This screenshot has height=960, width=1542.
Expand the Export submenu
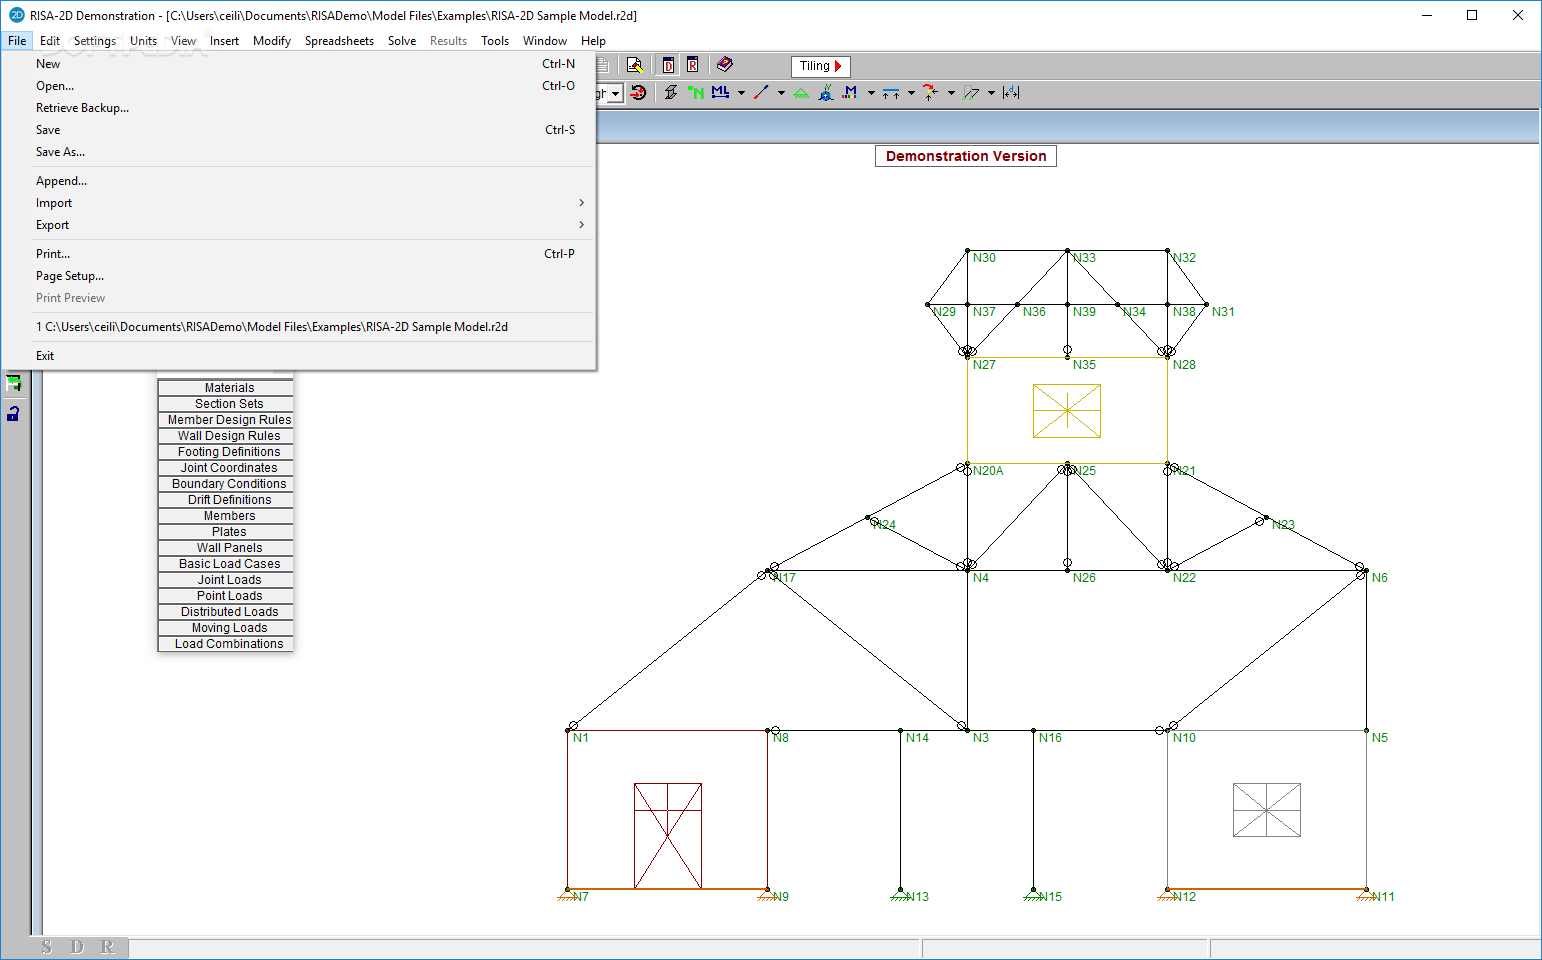(x=310, y=225)
